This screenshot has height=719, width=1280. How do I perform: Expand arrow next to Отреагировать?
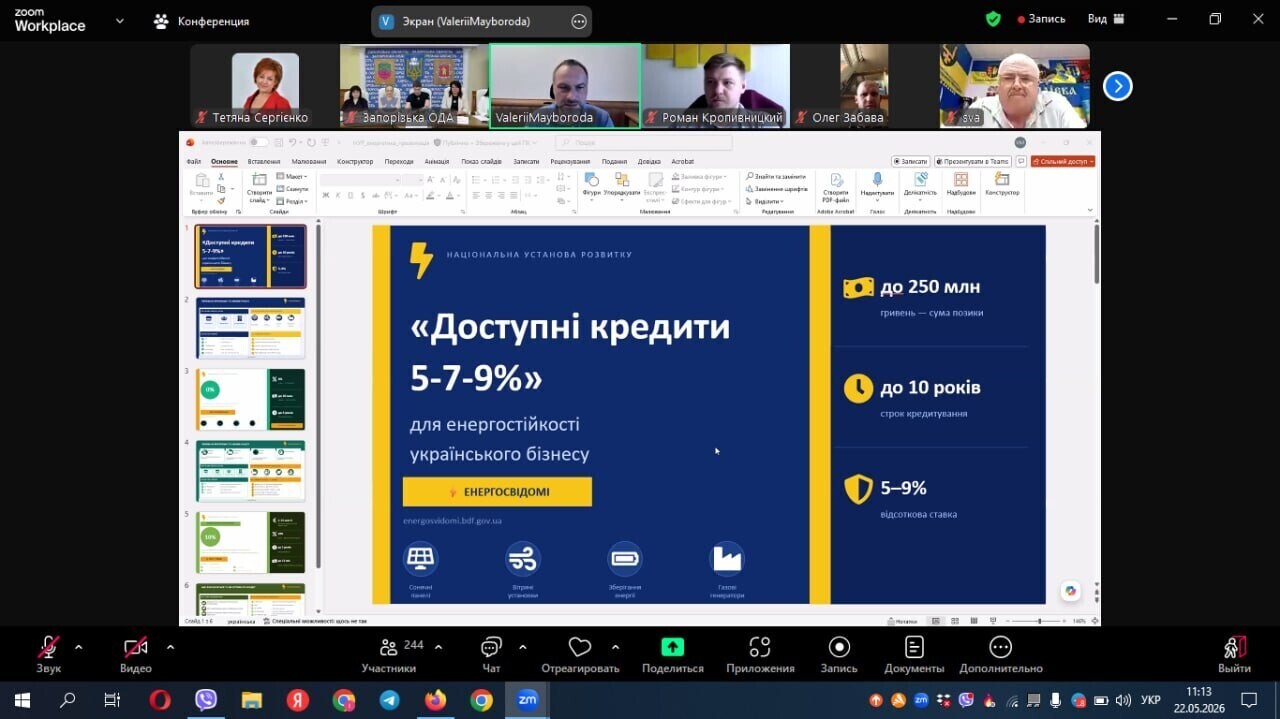click(615, 647)
